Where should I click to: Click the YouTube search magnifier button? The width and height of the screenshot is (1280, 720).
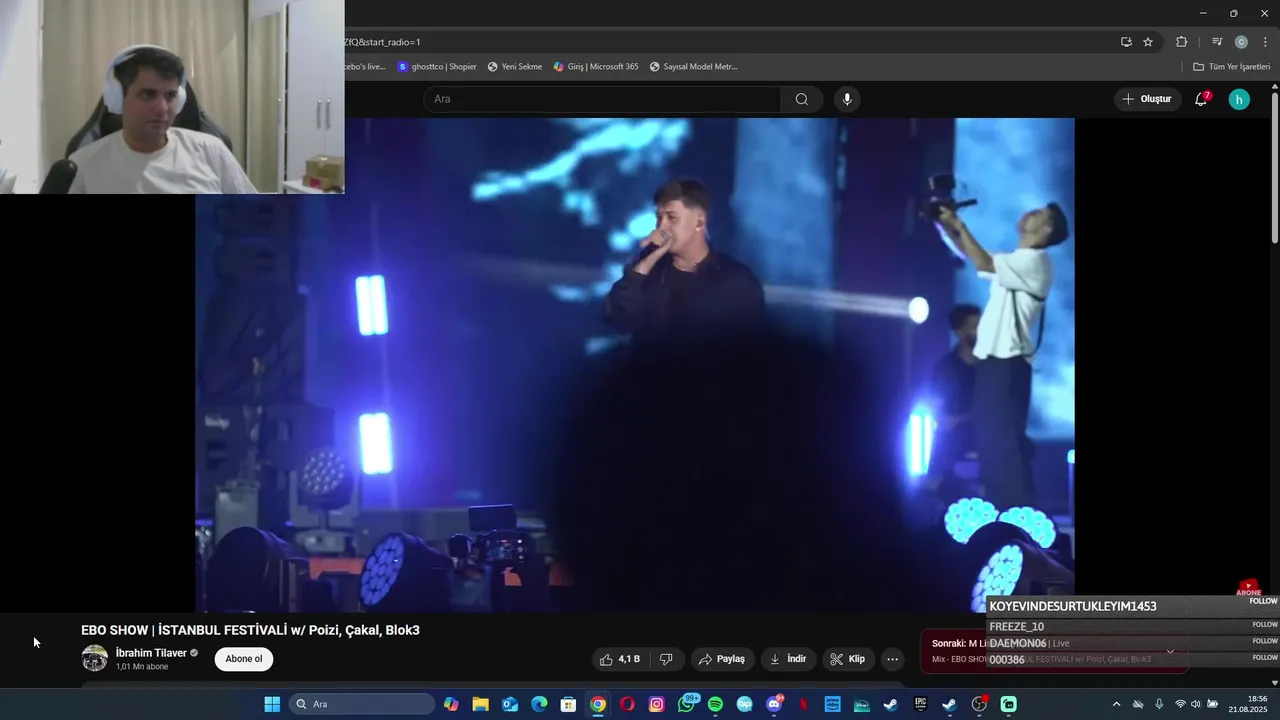[x=802, y=99]
